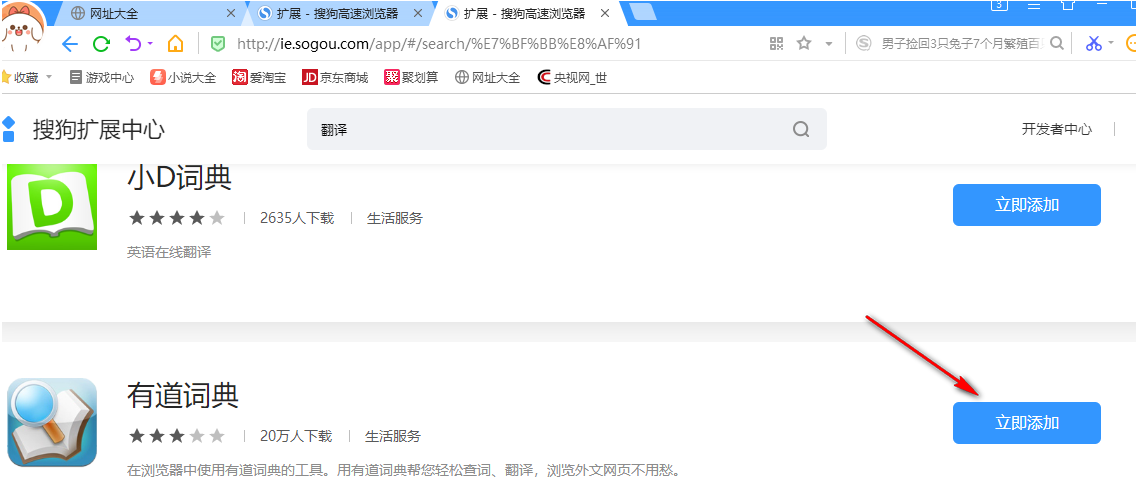Click the window tab count icon

click(x=999, y=4)
